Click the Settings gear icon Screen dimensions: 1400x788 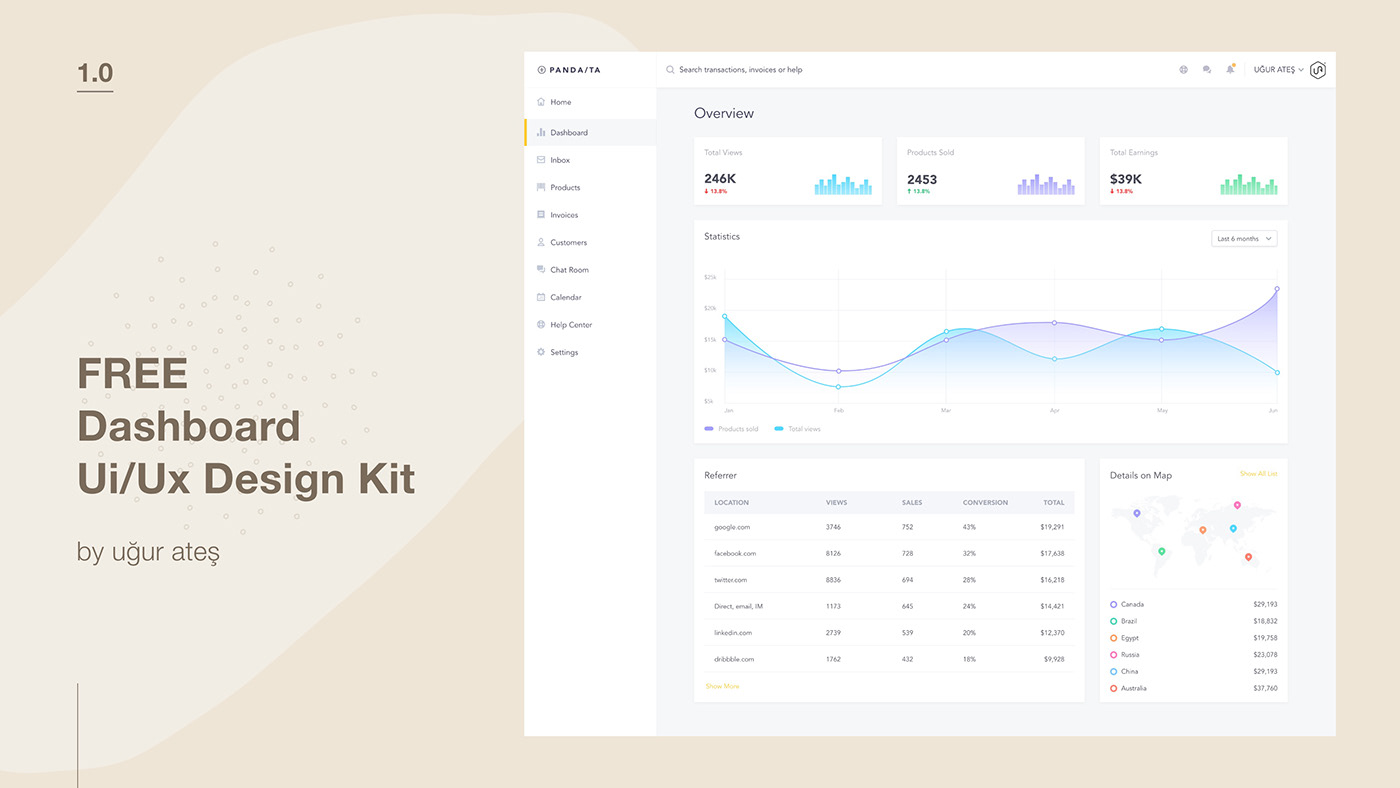[541, 352]
